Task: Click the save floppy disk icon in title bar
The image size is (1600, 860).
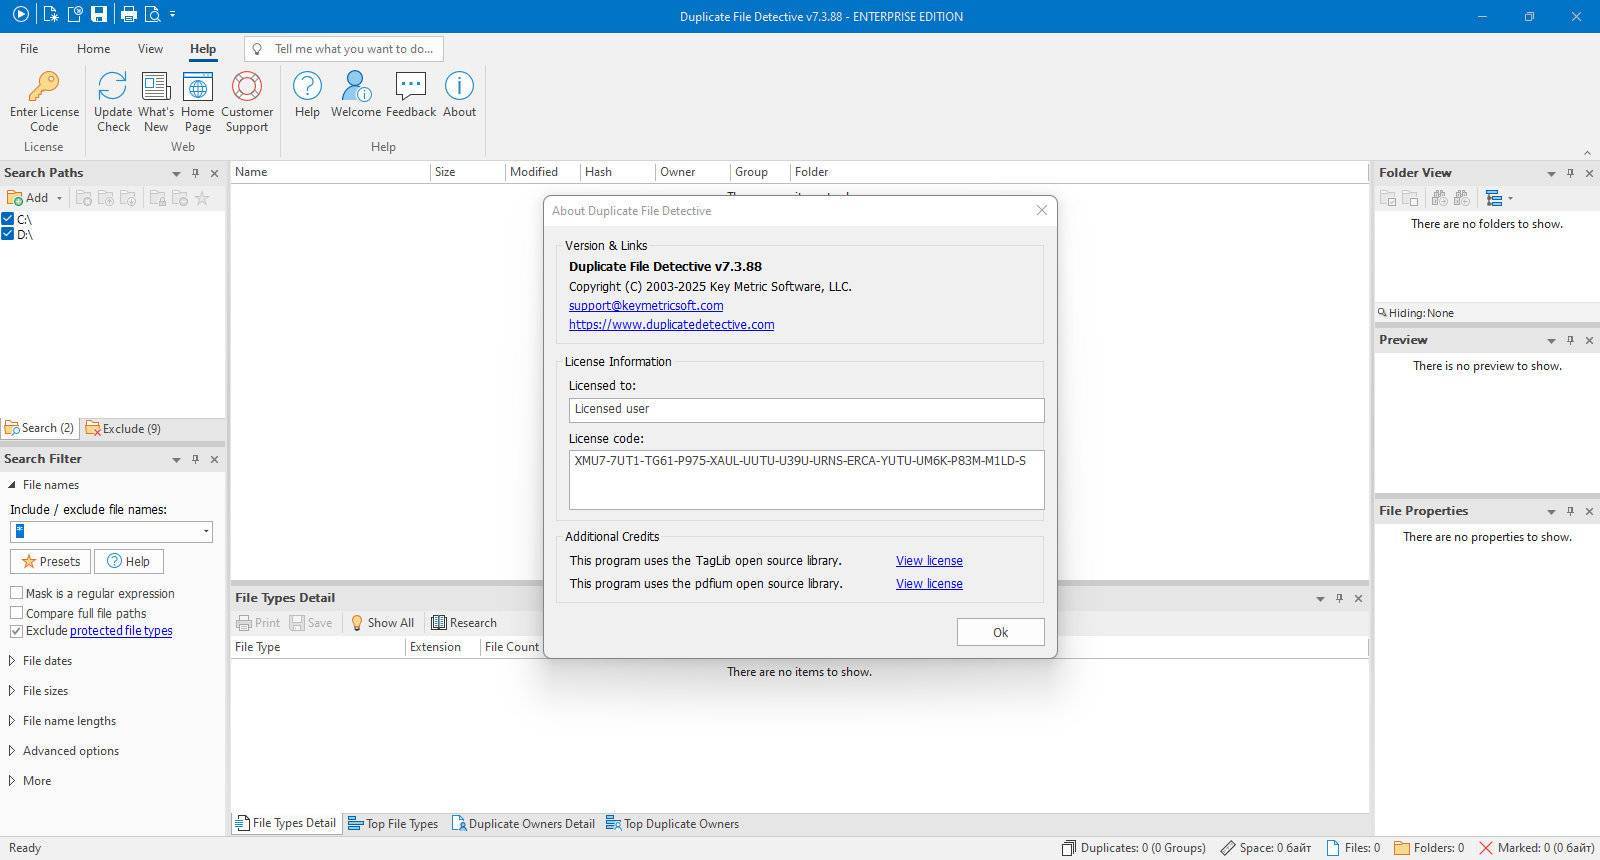Action: coord(98,15)
